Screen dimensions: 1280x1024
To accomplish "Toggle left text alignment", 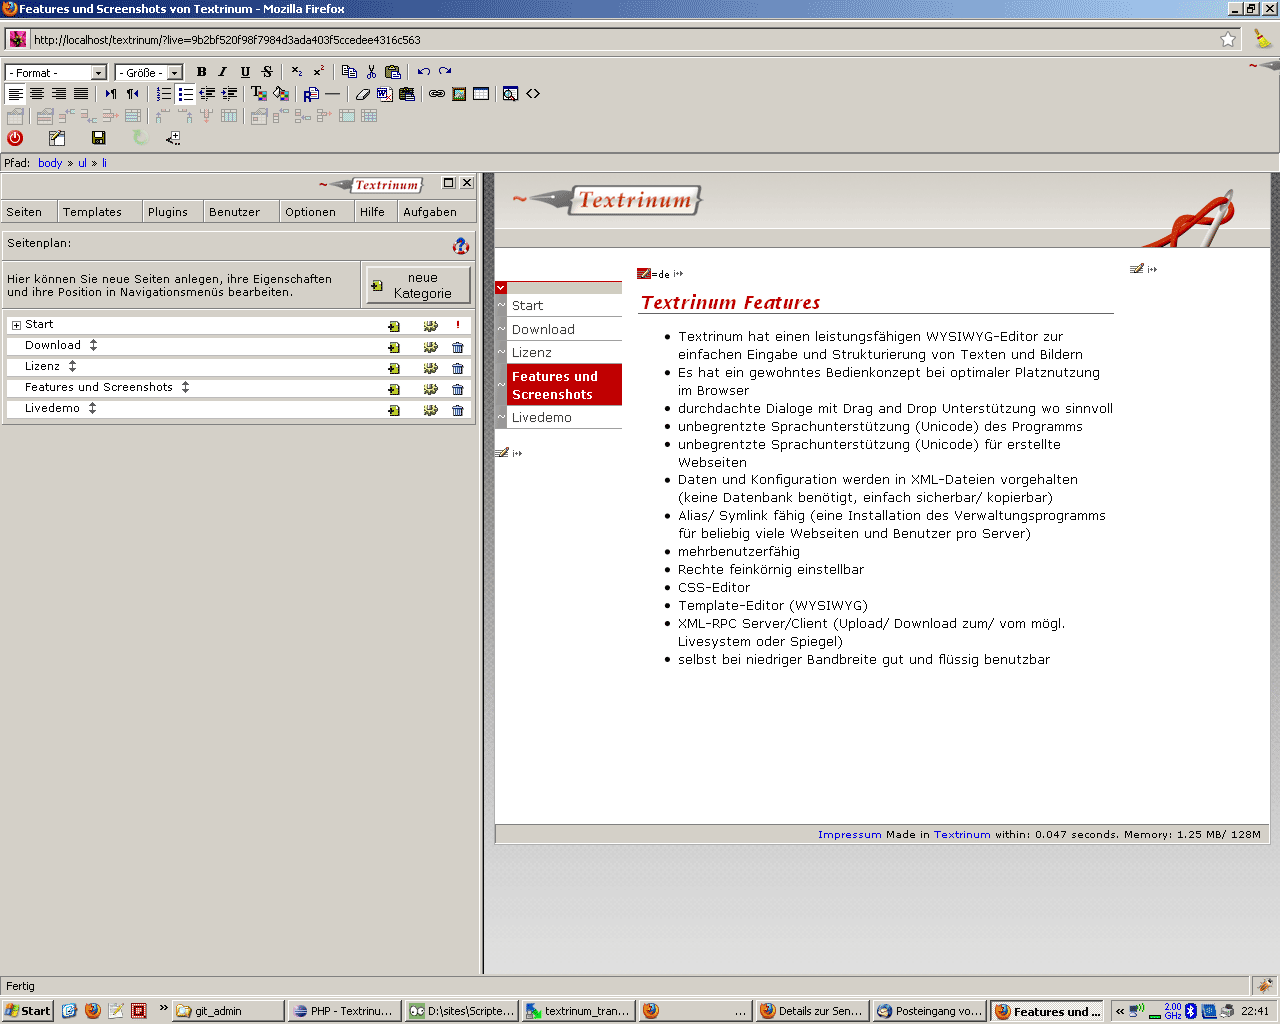I will tap(15, 94).
